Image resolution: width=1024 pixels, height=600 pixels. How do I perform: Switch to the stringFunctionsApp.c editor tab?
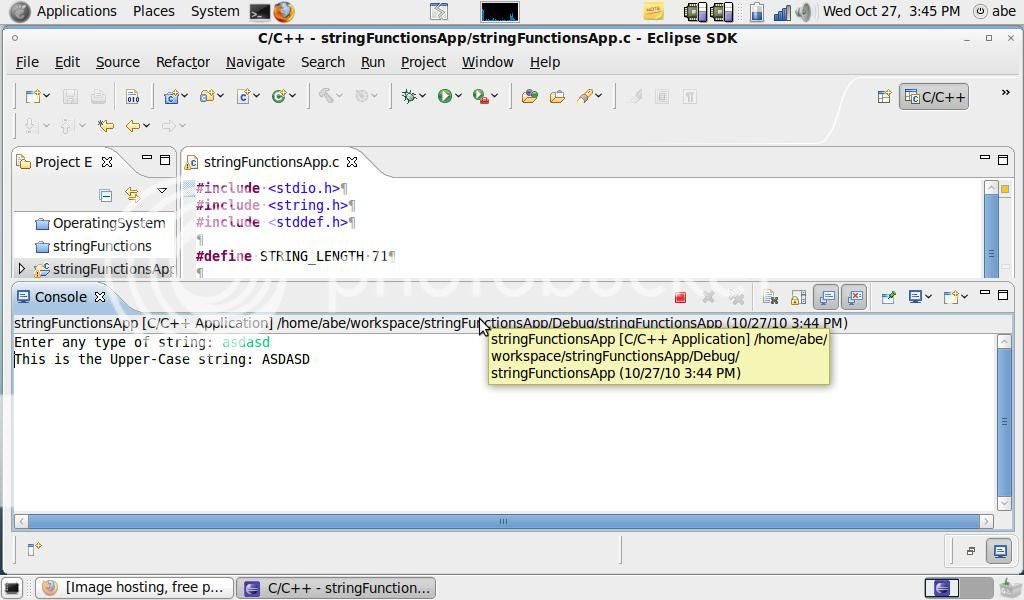(270, 162)
